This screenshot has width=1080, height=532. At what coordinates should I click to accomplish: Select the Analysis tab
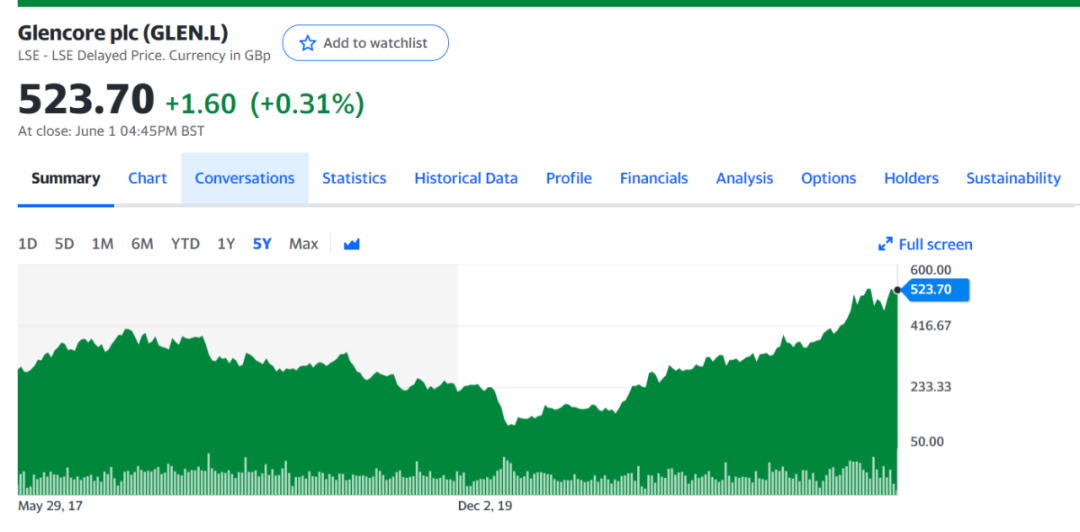click(744, 178)
